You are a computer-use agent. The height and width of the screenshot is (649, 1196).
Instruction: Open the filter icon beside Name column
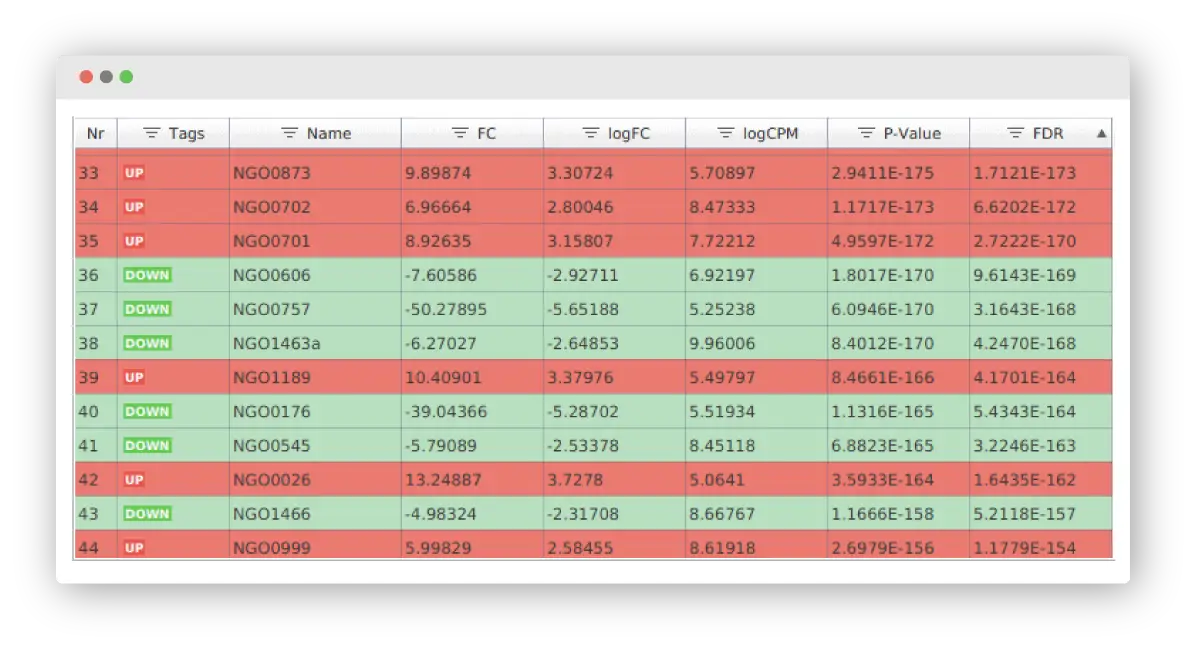289,133
